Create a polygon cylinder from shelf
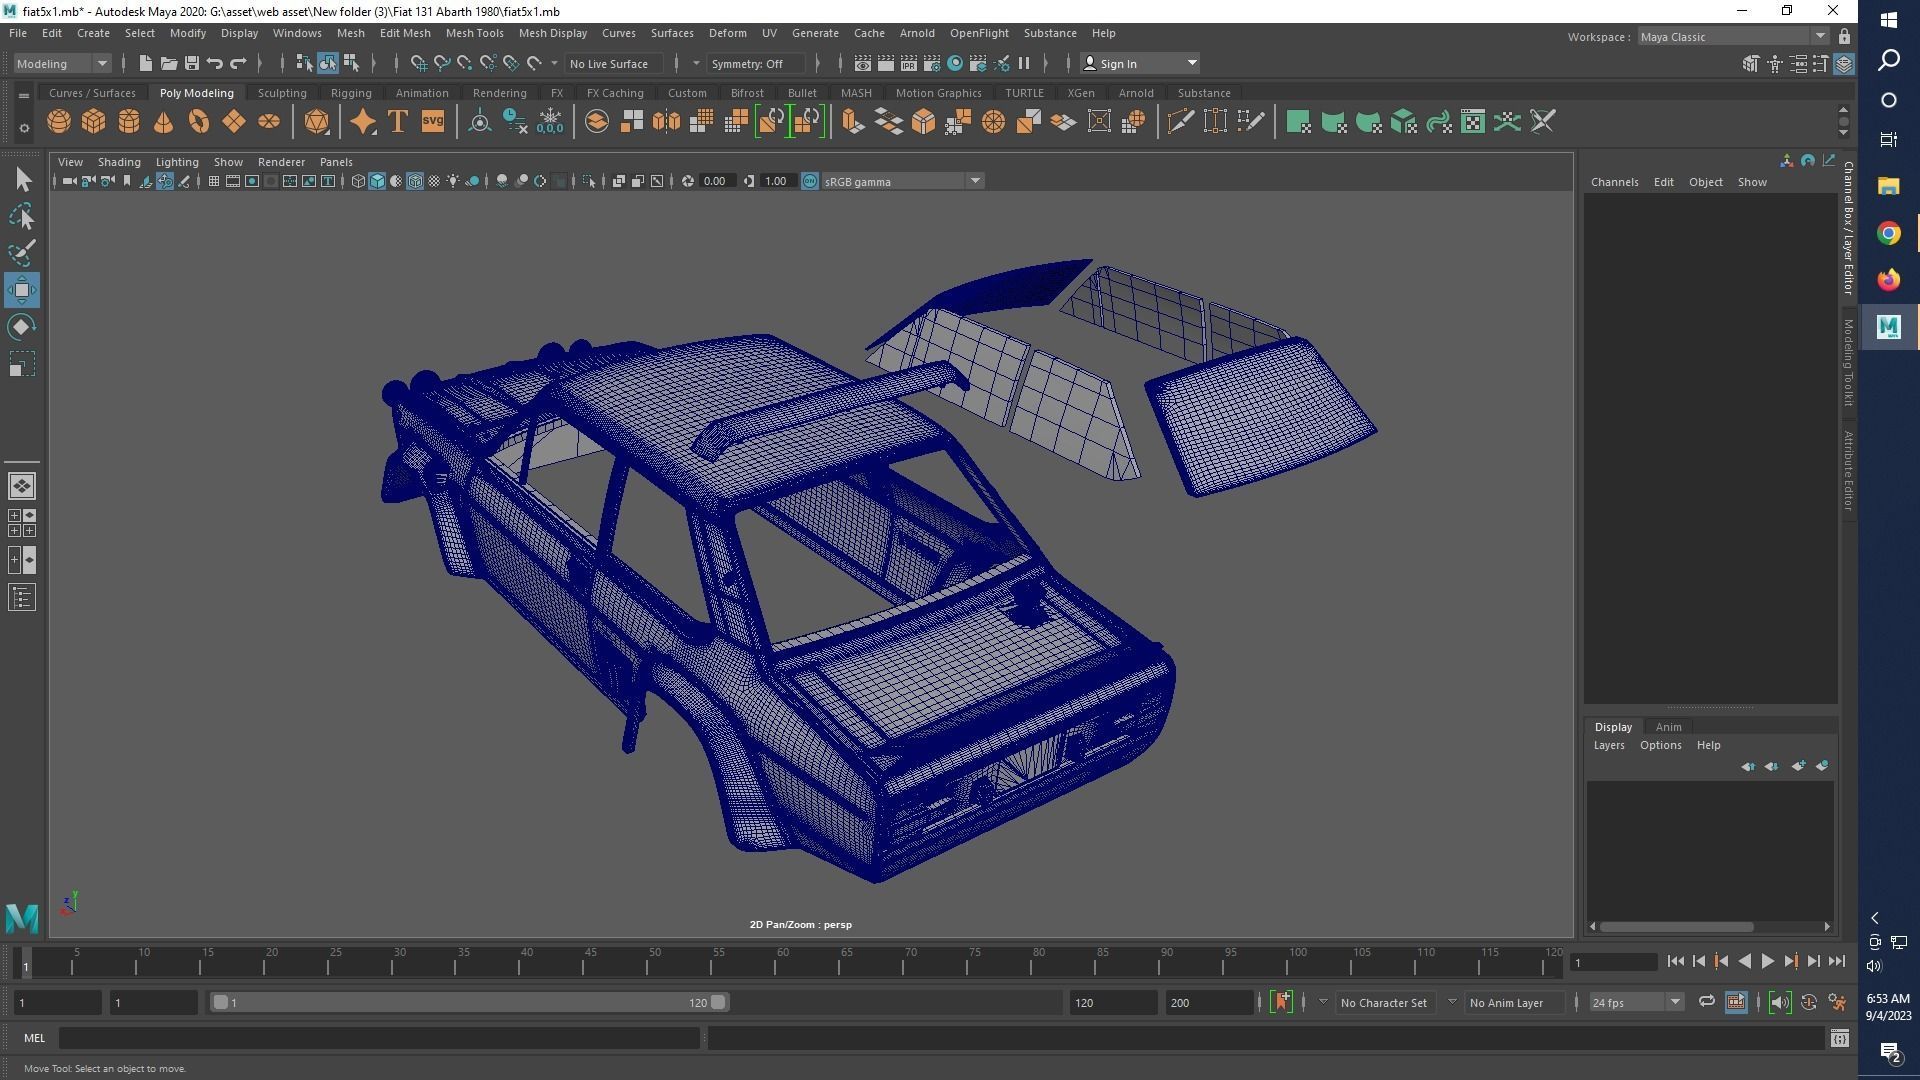 [x=129, y=122]
